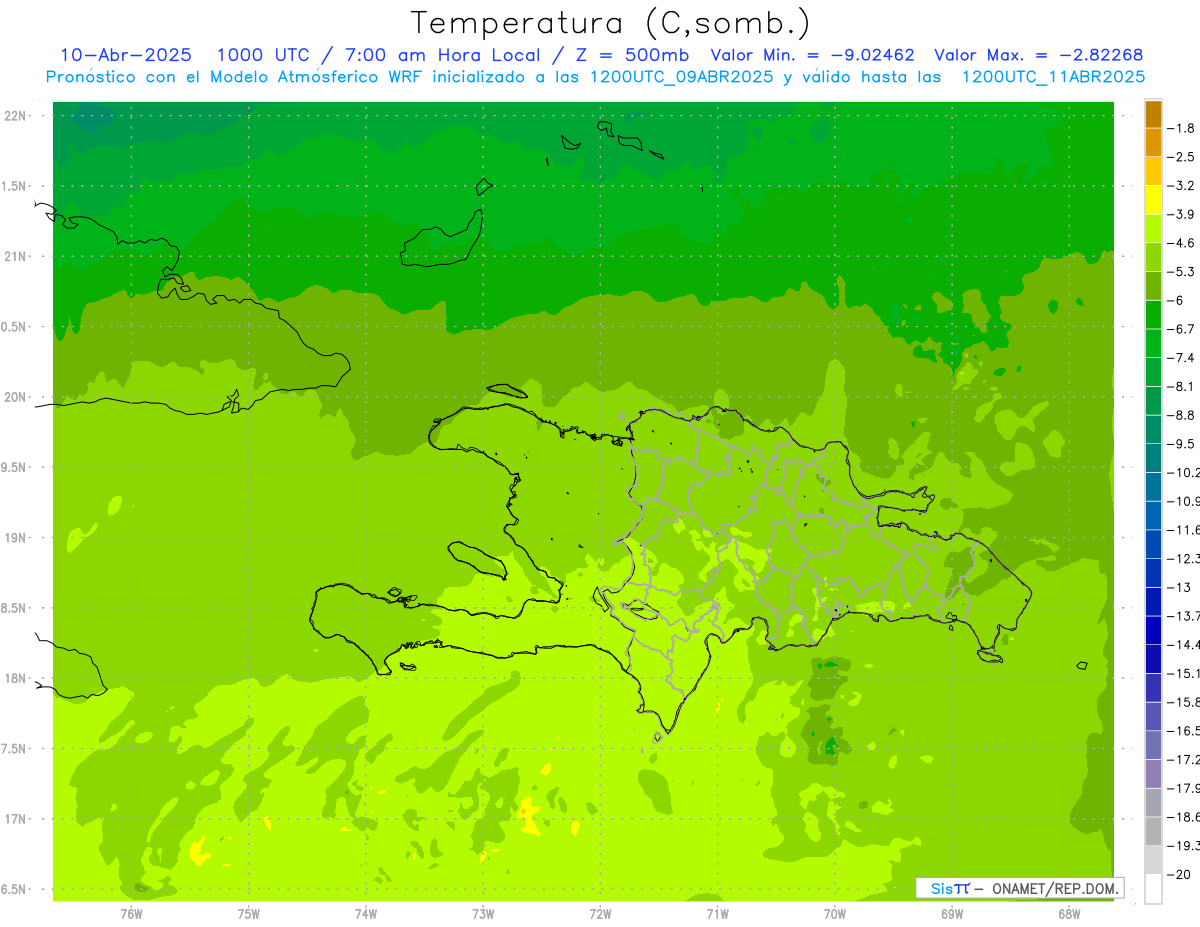Click the '17N' latitude axis label
This screenshot has width=1200, height=927.
[15, 819]
